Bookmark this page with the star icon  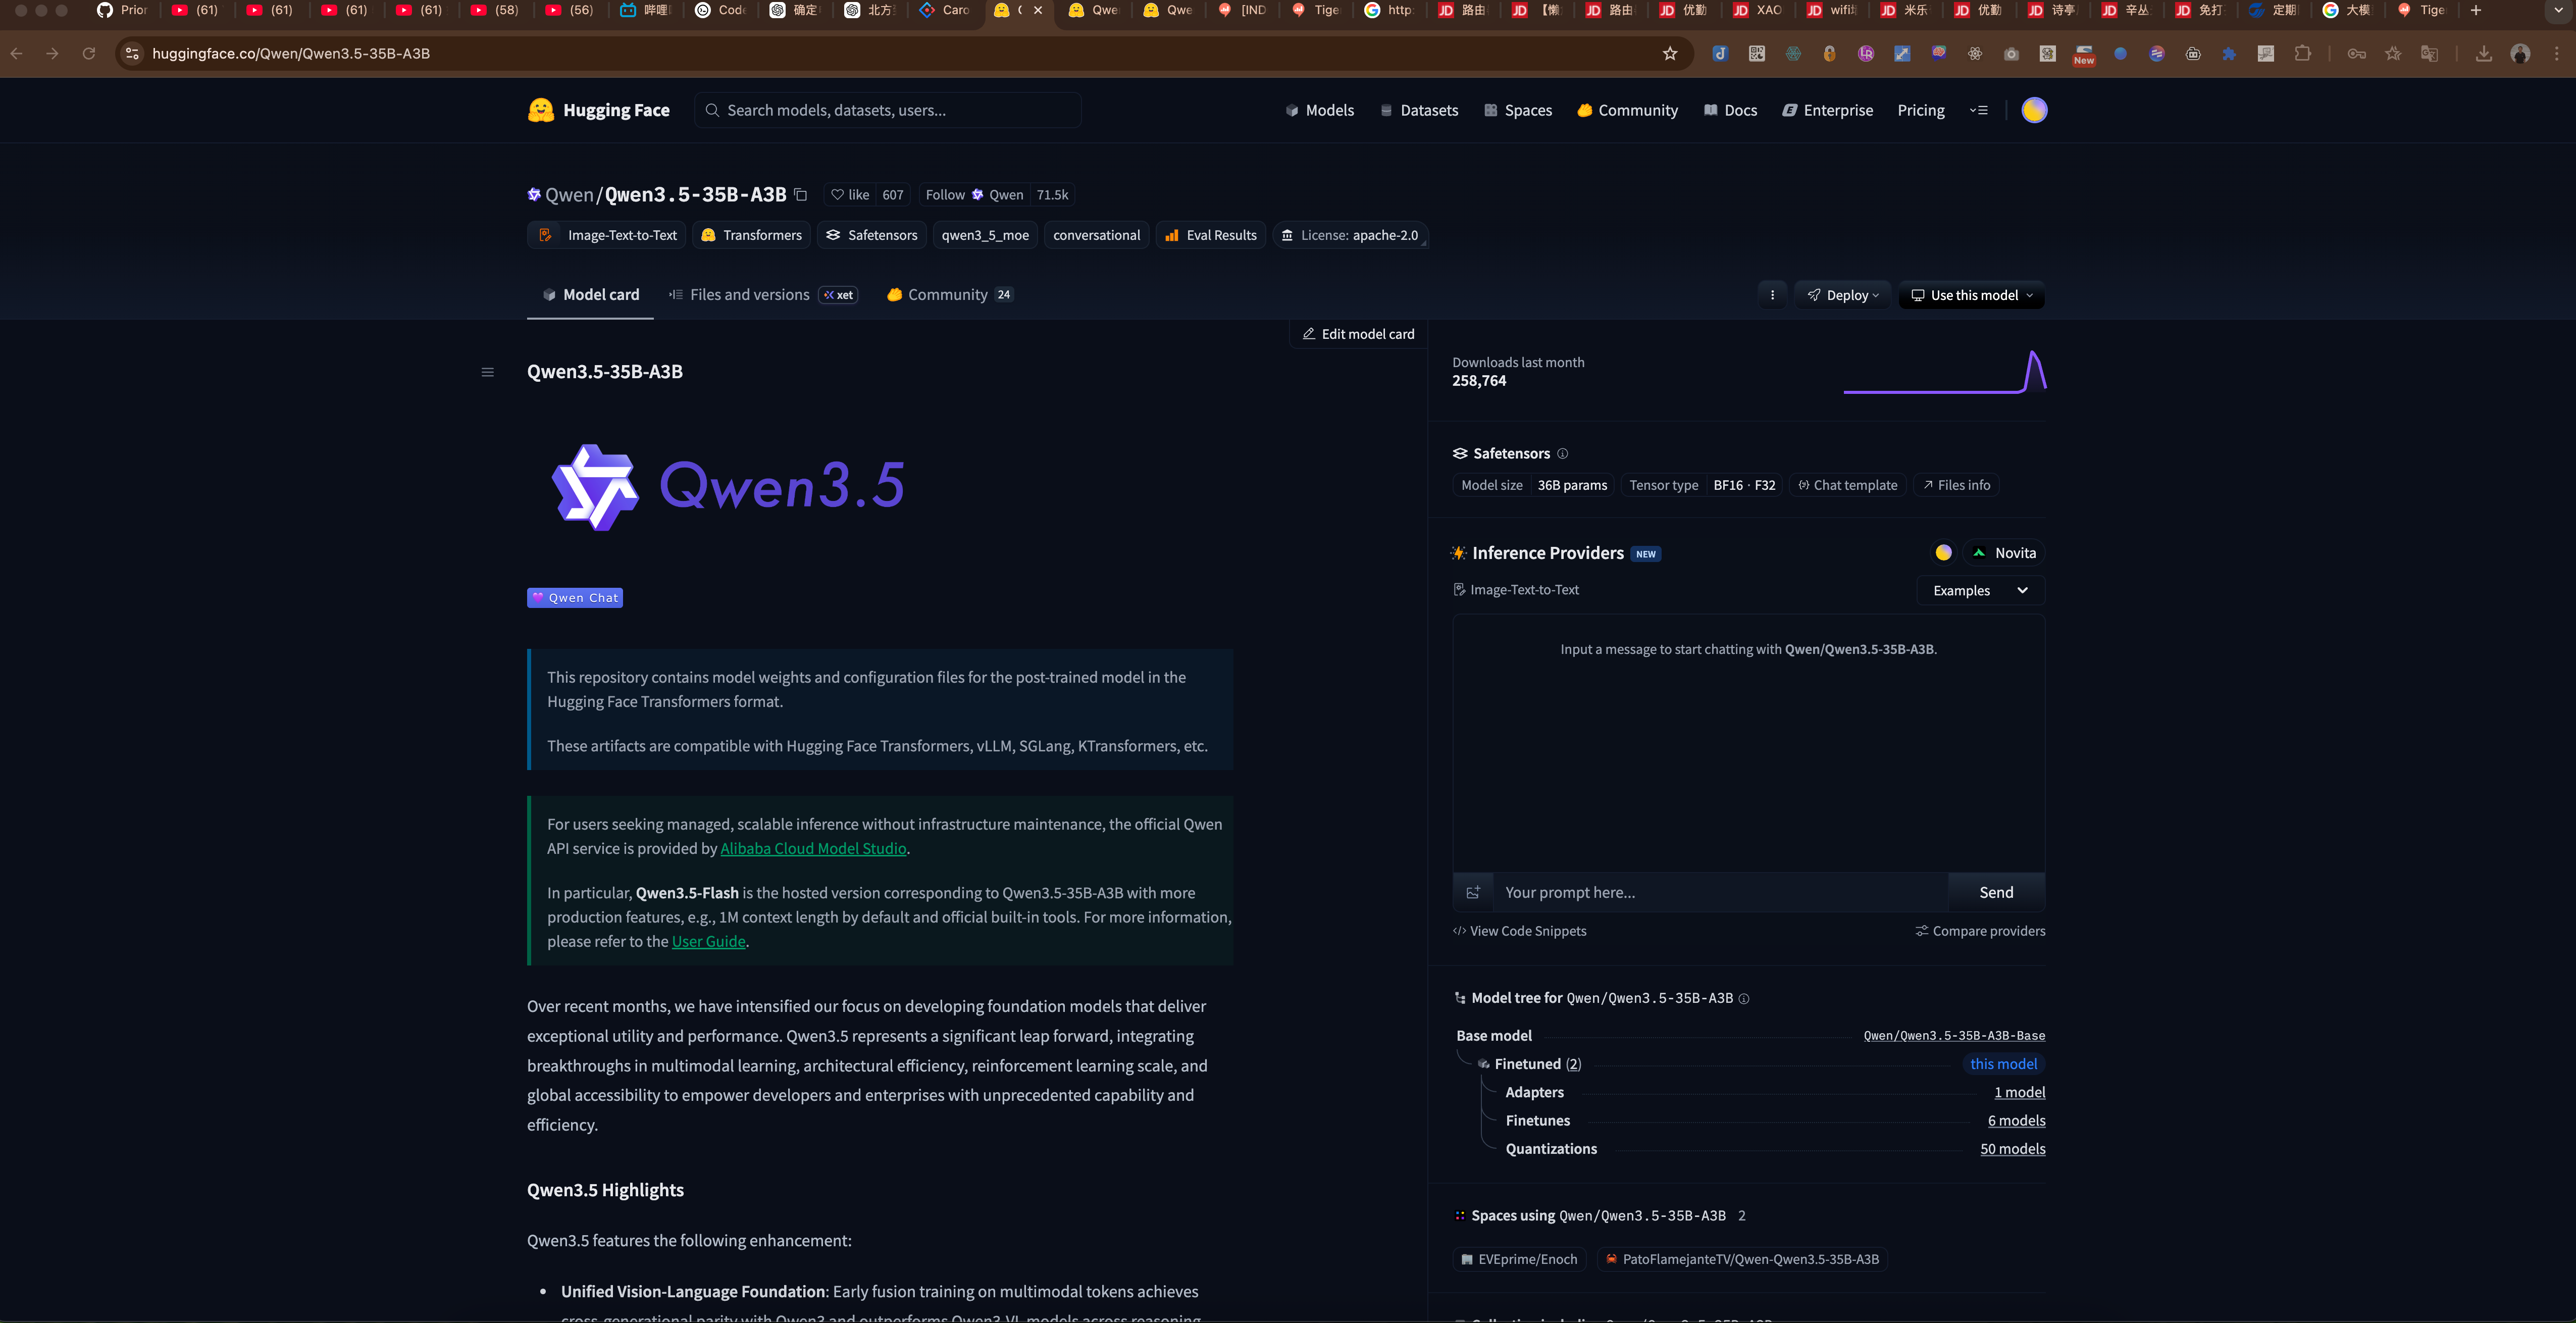coord(1670,54)
